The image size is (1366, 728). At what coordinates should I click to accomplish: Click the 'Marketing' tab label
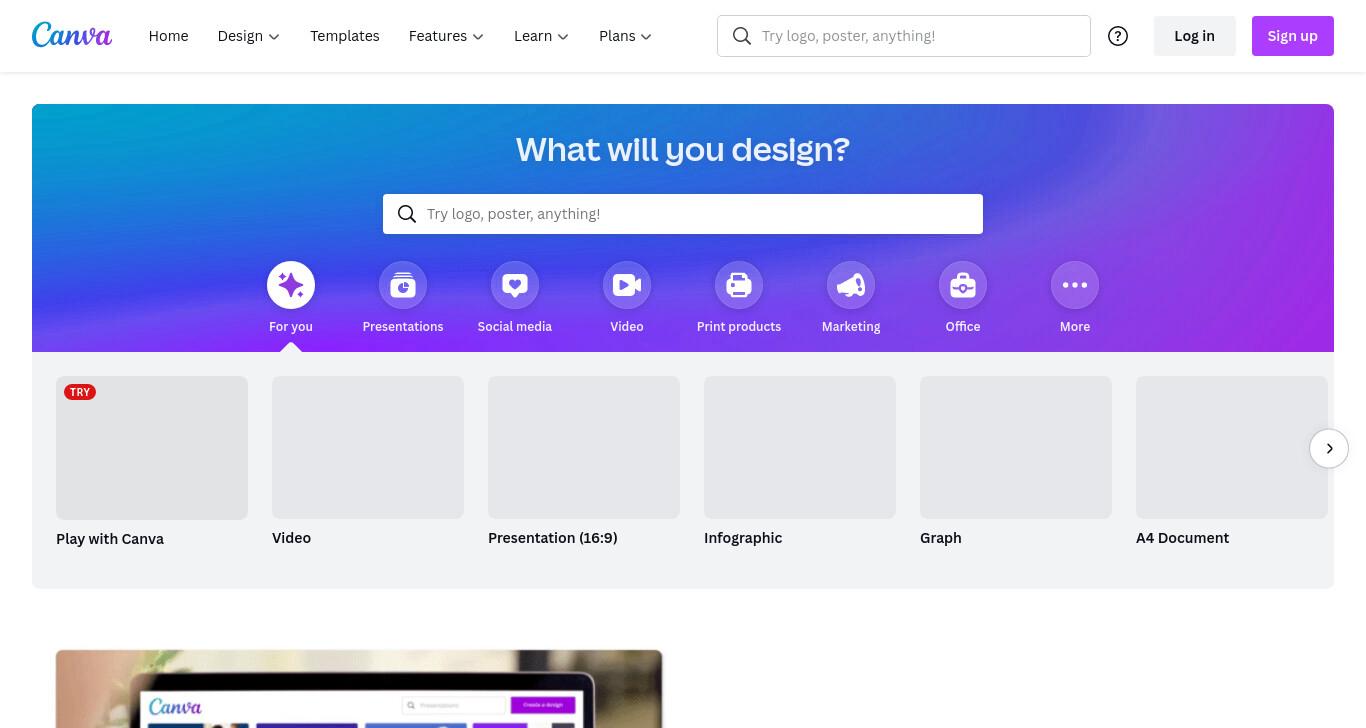click(x=851, y=327)
